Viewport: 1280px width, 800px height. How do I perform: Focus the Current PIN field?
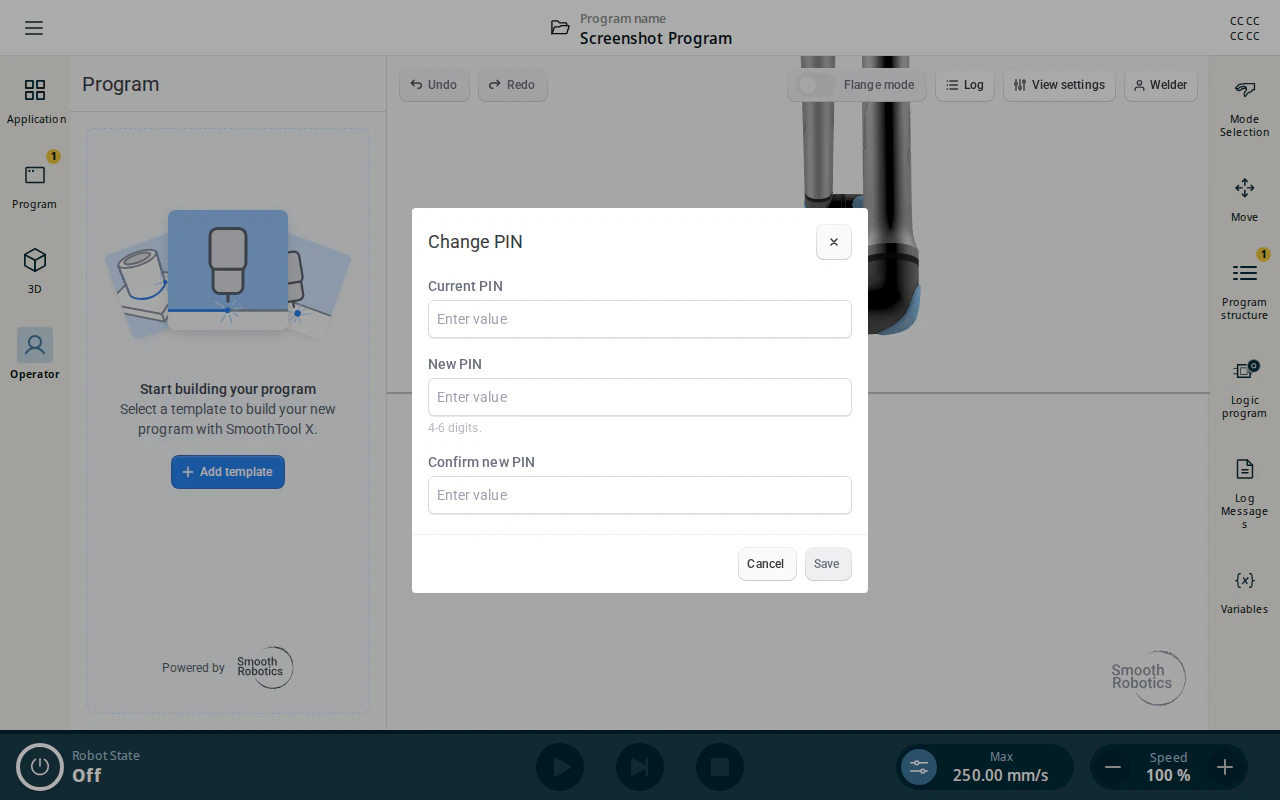(x=640, y=319)
